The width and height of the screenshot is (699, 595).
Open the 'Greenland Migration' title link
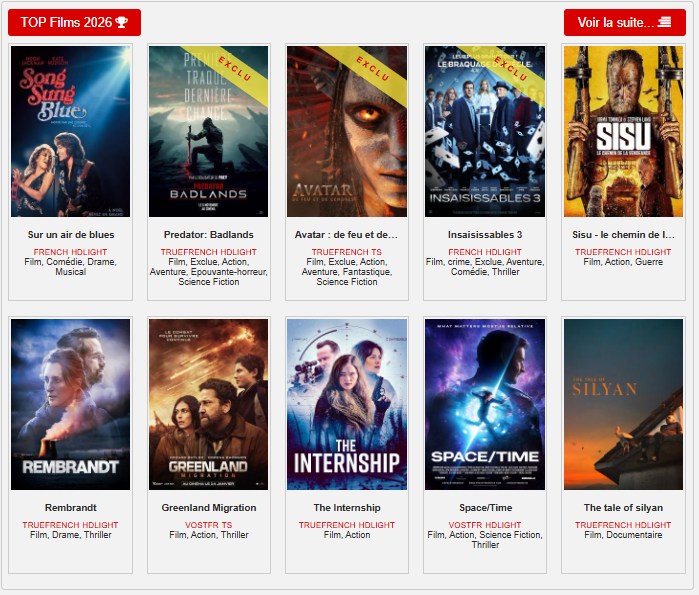(x=208, y=508)
